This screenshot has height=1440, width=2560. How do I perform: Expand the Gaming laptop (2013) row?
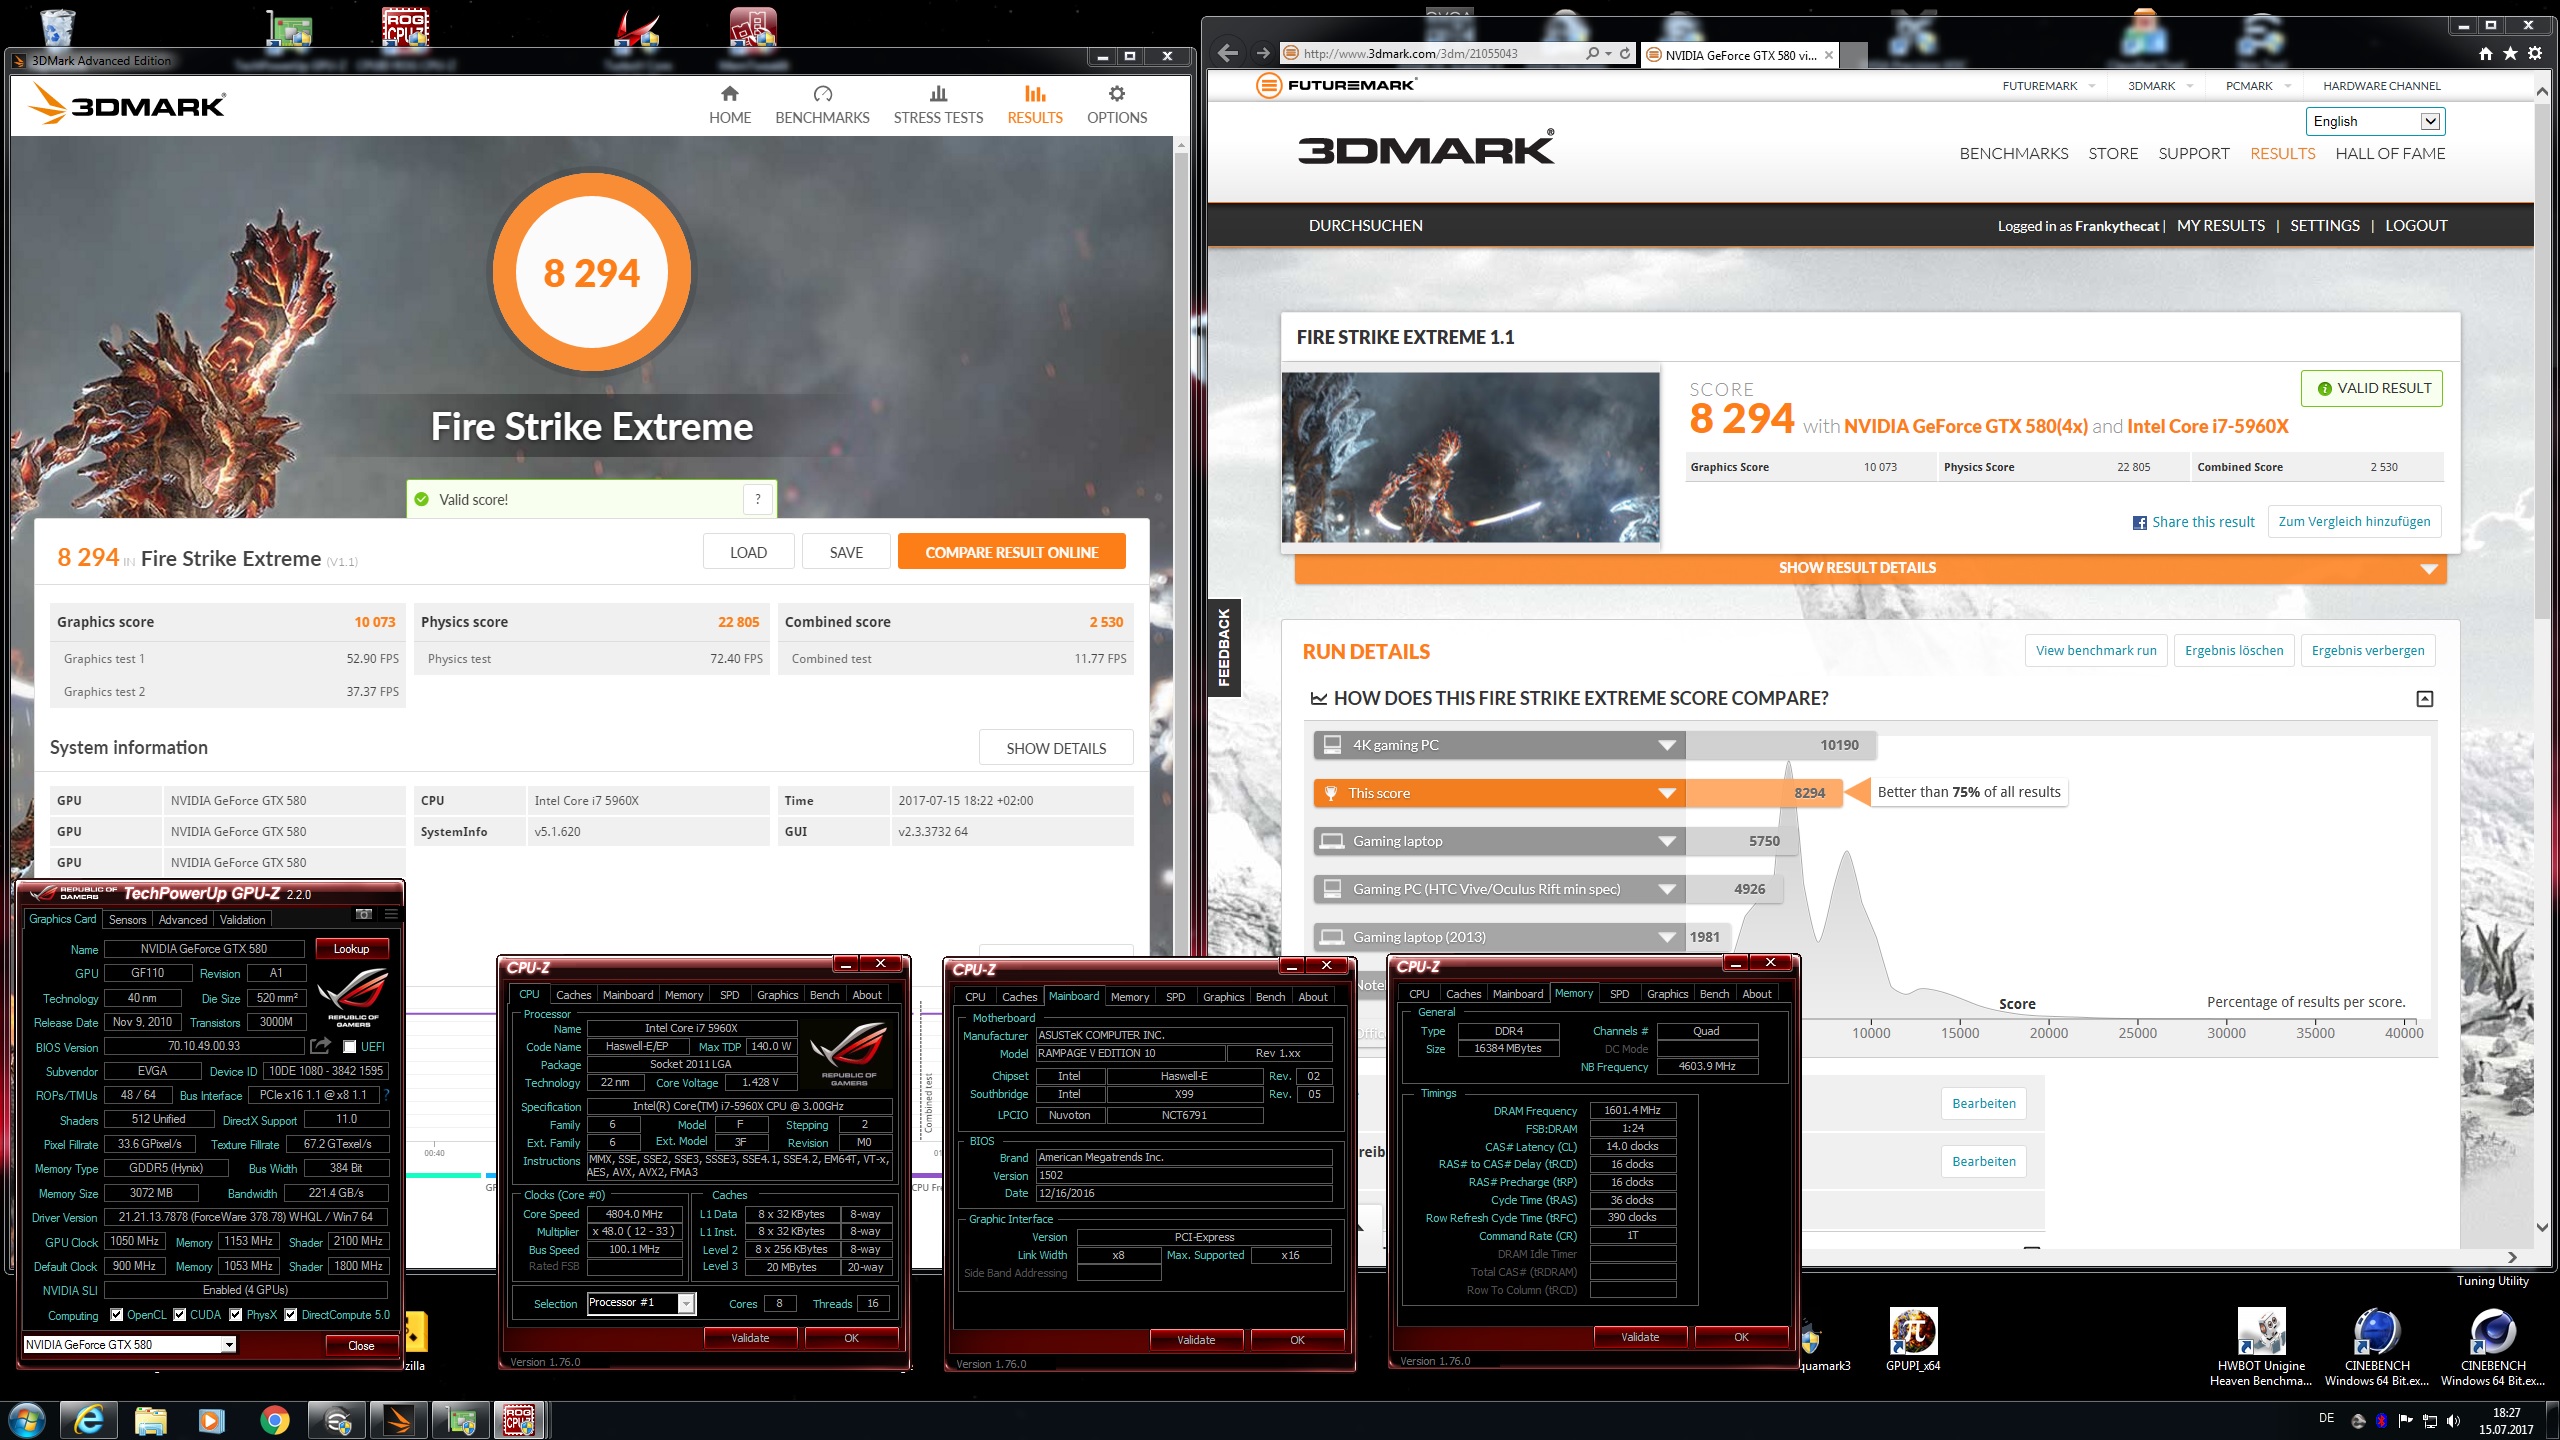pyautogui.click(x=1666, y=937)
